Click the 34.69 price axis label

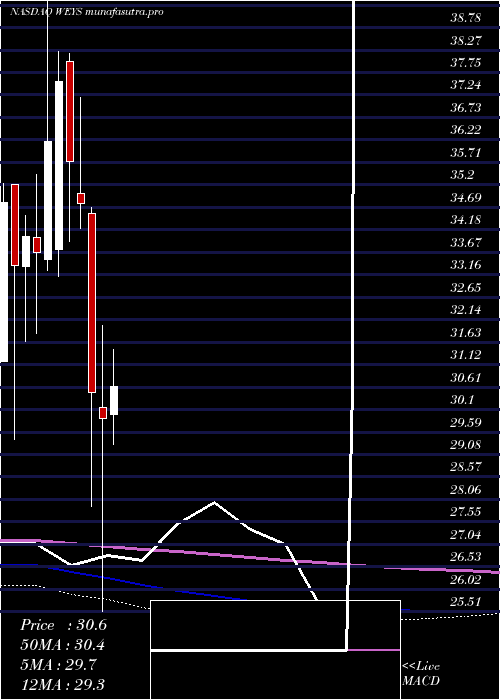(466, 198)
